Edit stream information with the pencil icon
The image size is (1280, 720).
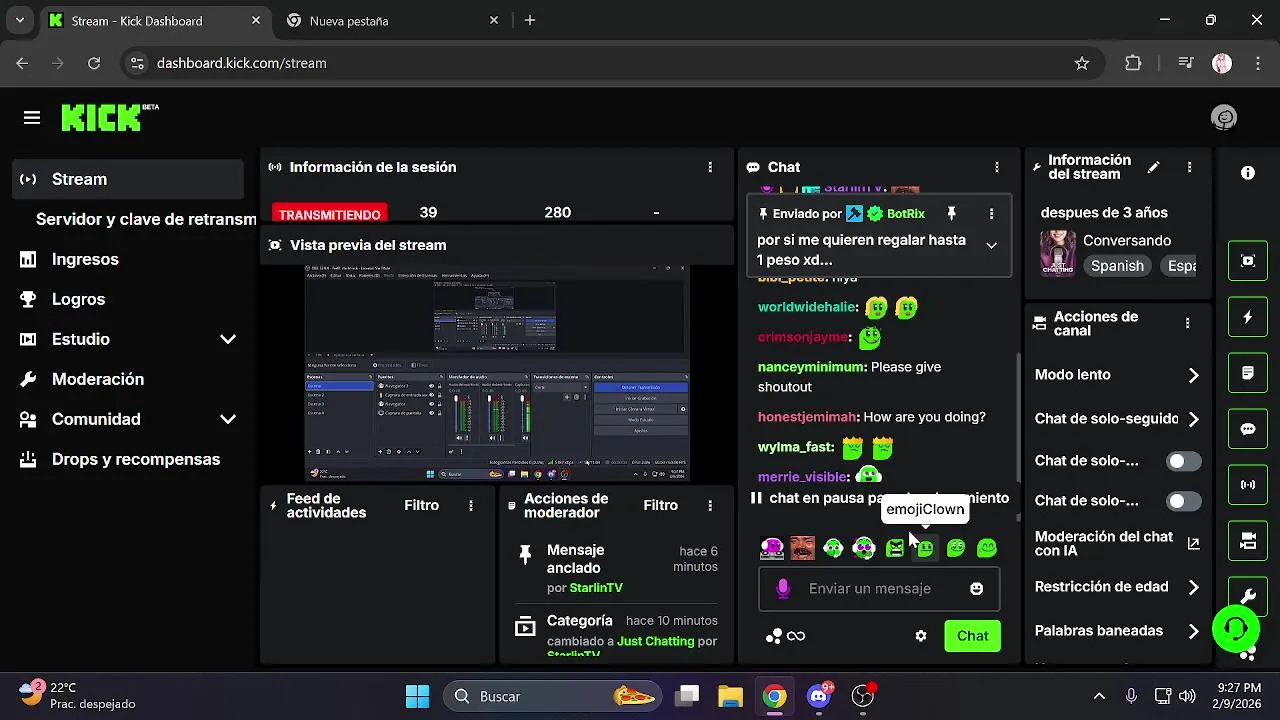click(x=1154, y=168)
